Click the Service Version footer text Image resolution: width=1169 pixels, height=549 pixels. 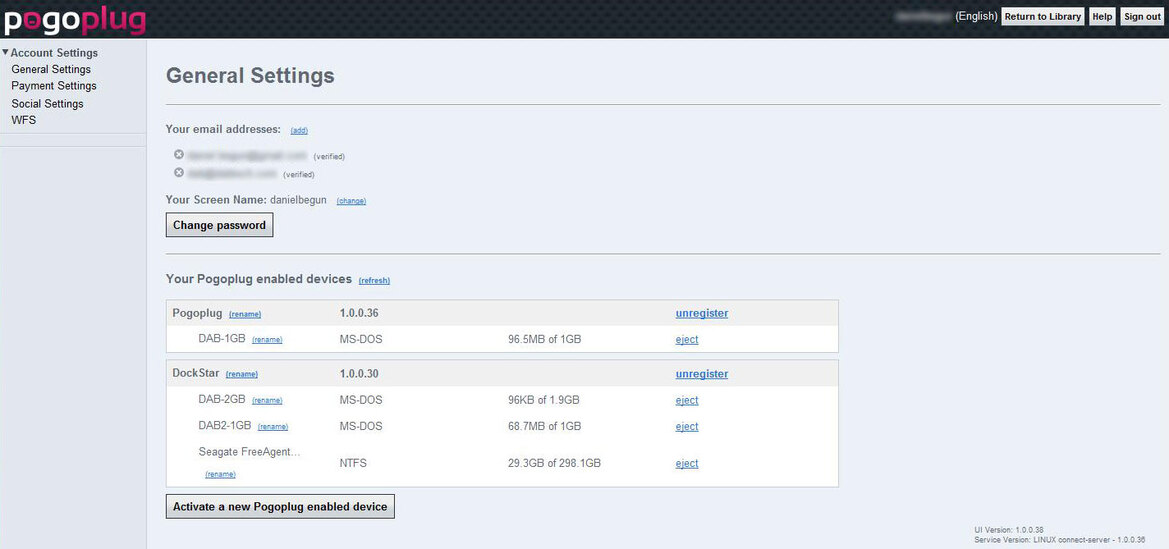click(1059, 539)
